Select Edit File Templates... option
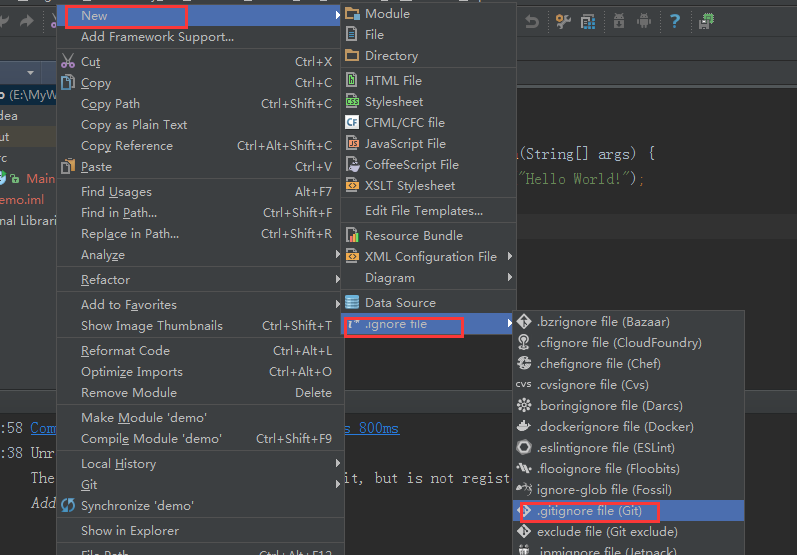Image resolution: width=797 pixels, height=555 pixels. (x=423, y=210)
